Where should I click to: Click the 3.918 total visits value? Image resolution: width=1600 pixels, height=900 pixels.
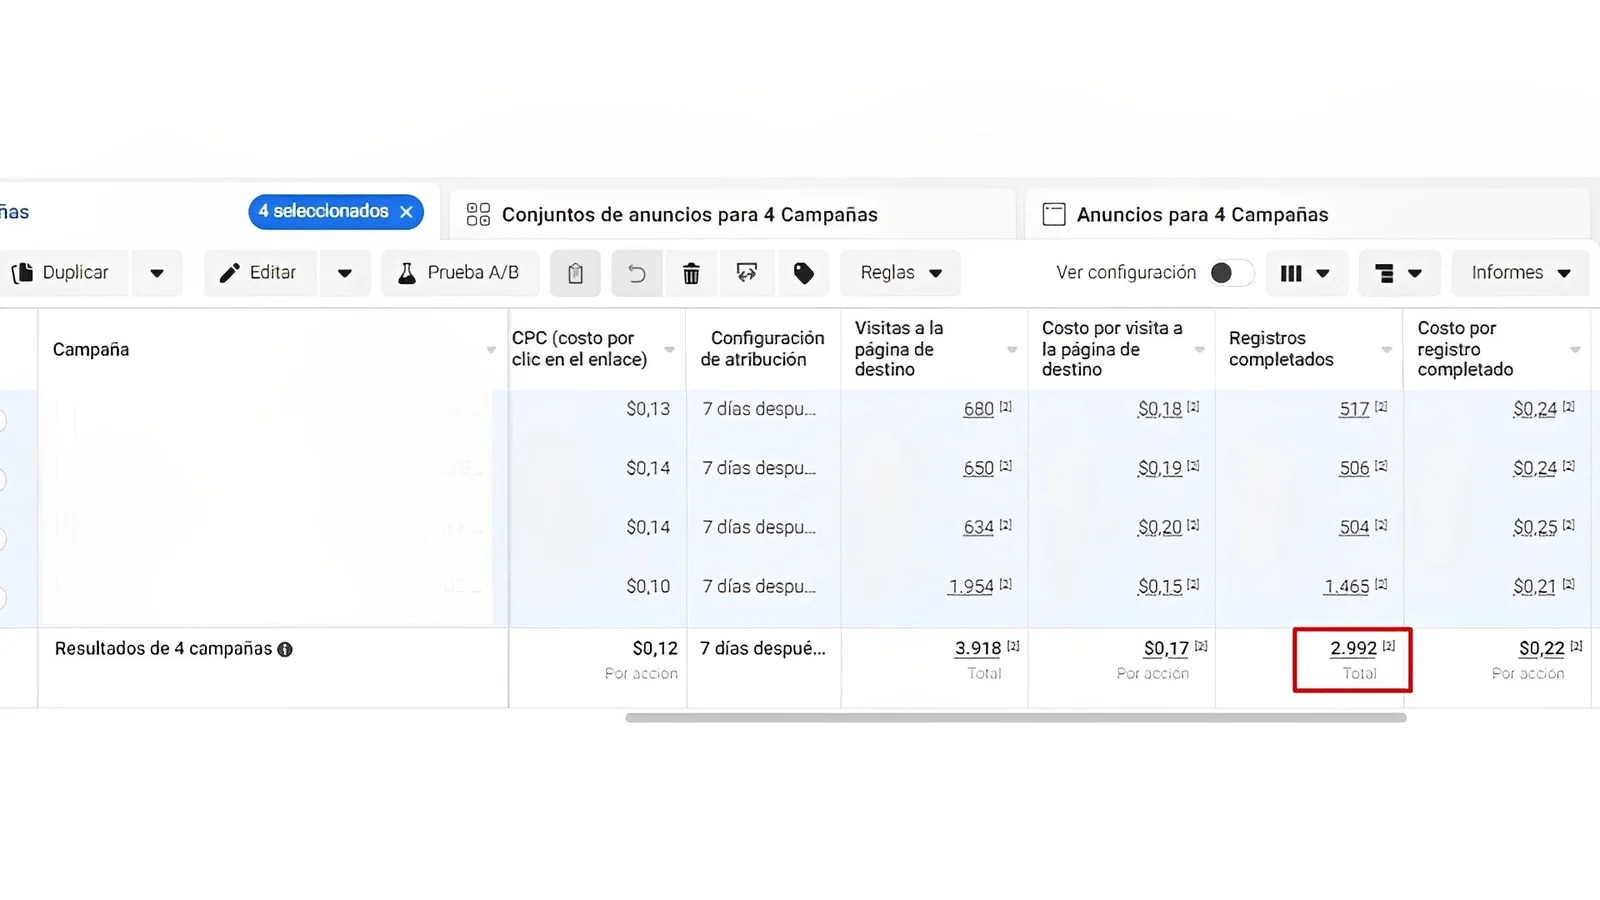(x=978, y=648)
